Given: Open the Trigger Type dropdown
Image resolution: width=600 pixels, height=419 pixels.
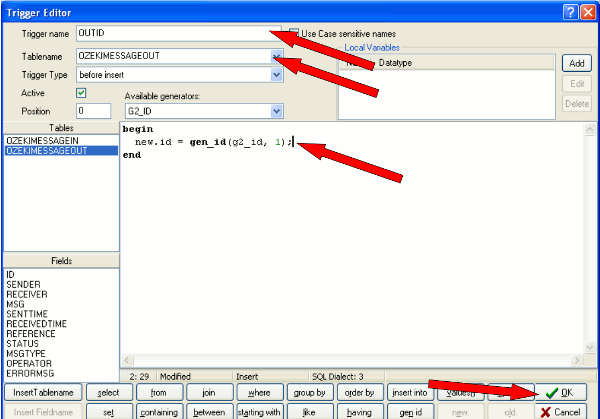Looking at the screenshot, I should tap(276, 75).
